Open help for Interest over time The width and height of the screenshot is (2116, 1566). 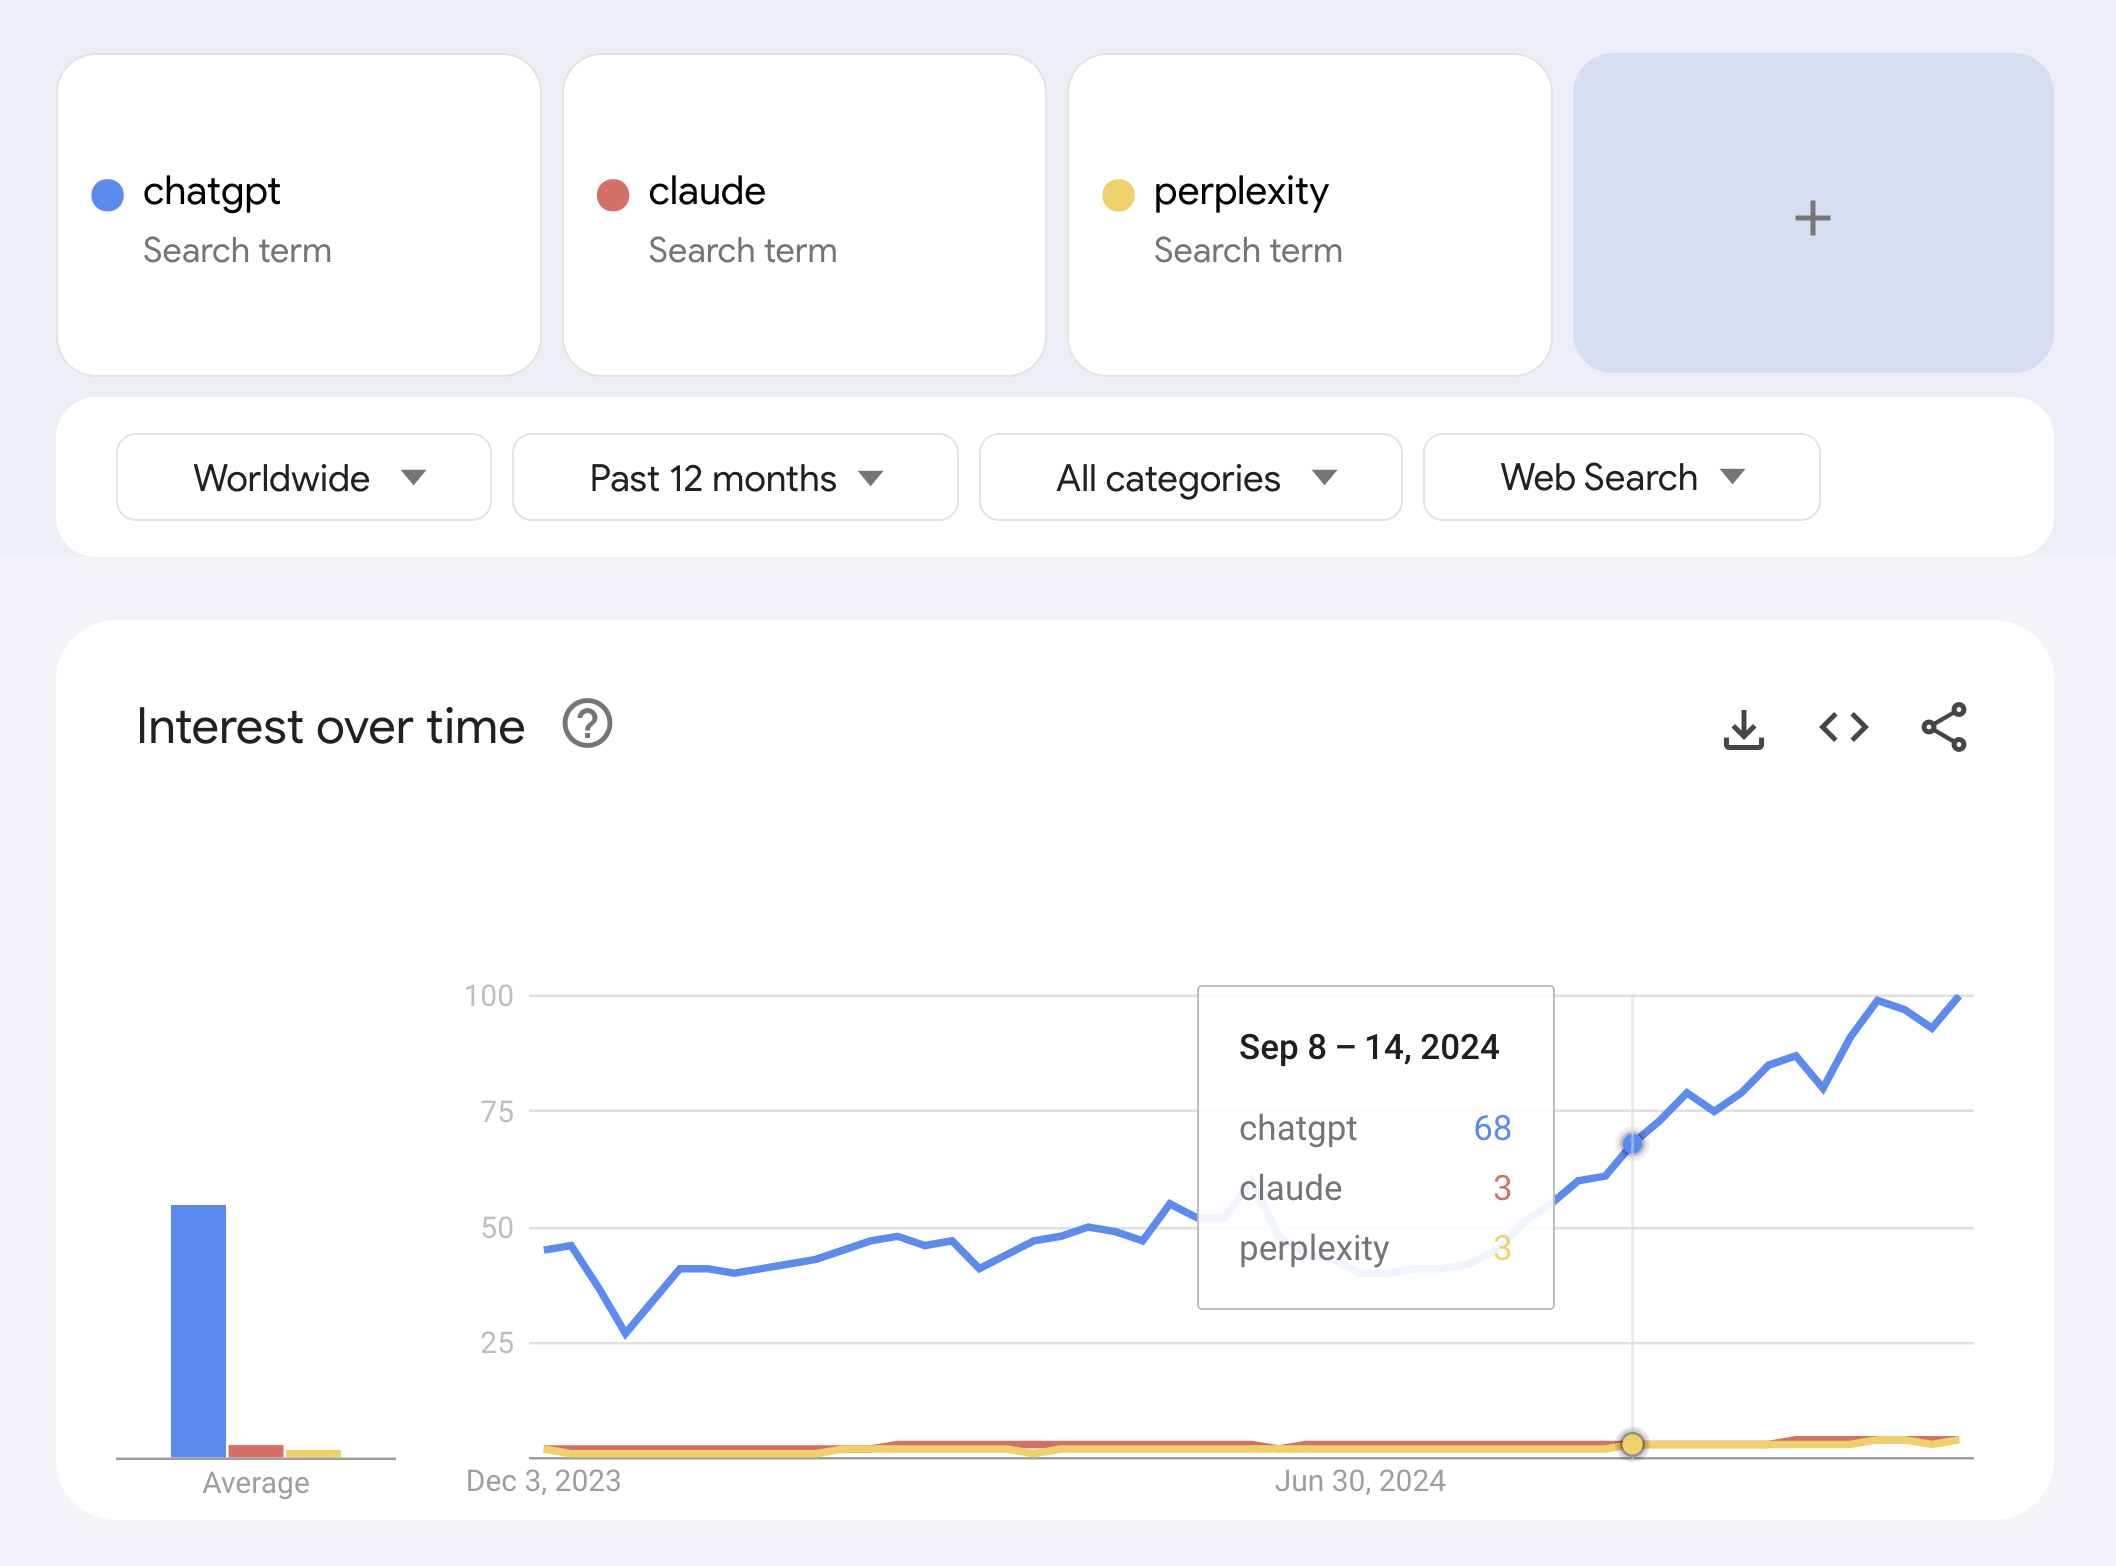tap(587, 724)
